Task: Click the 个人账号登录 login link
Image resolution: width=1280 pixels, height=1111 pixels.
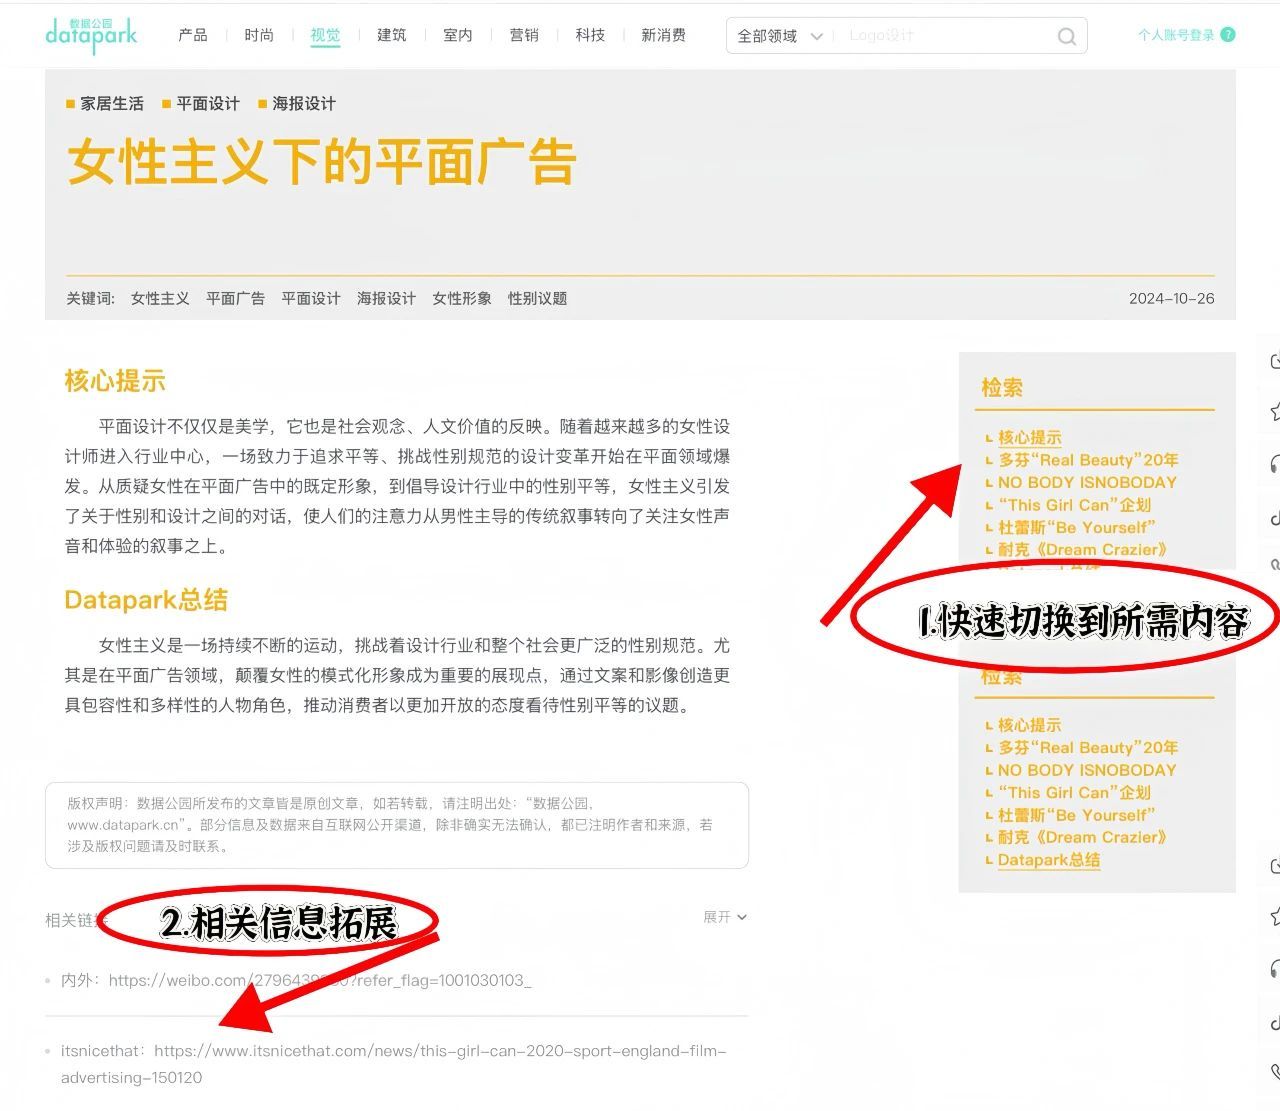Action: [1175, 35]
